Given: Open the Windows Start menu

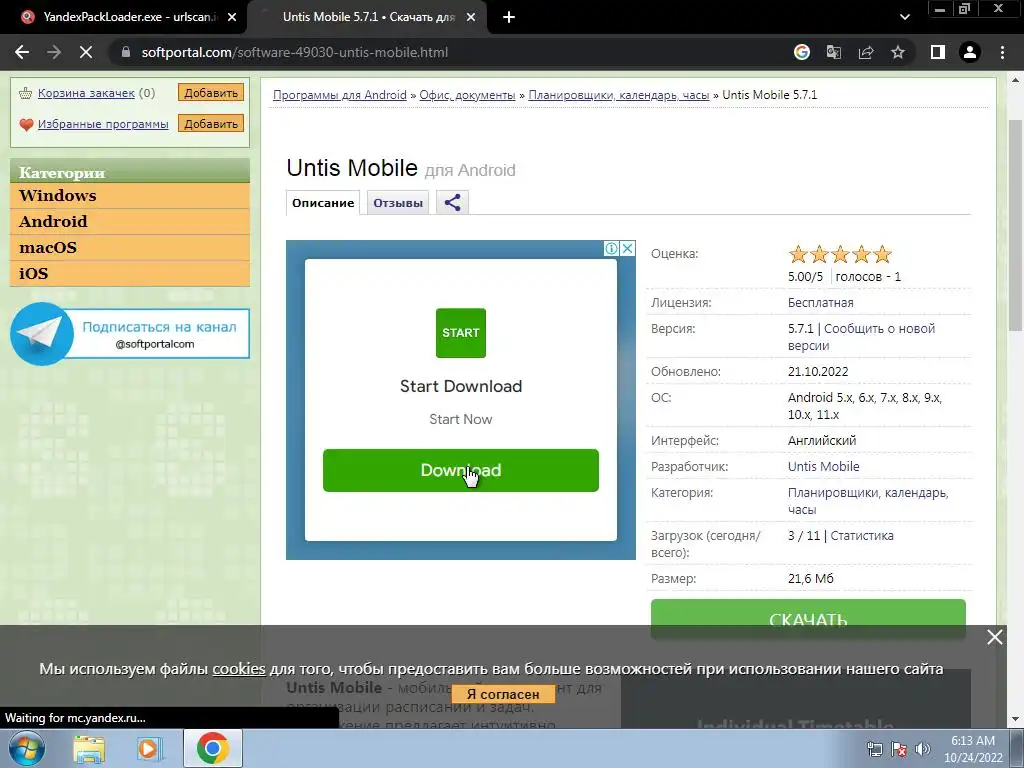Looking at the screenshot, I should [x=26, y=748].
